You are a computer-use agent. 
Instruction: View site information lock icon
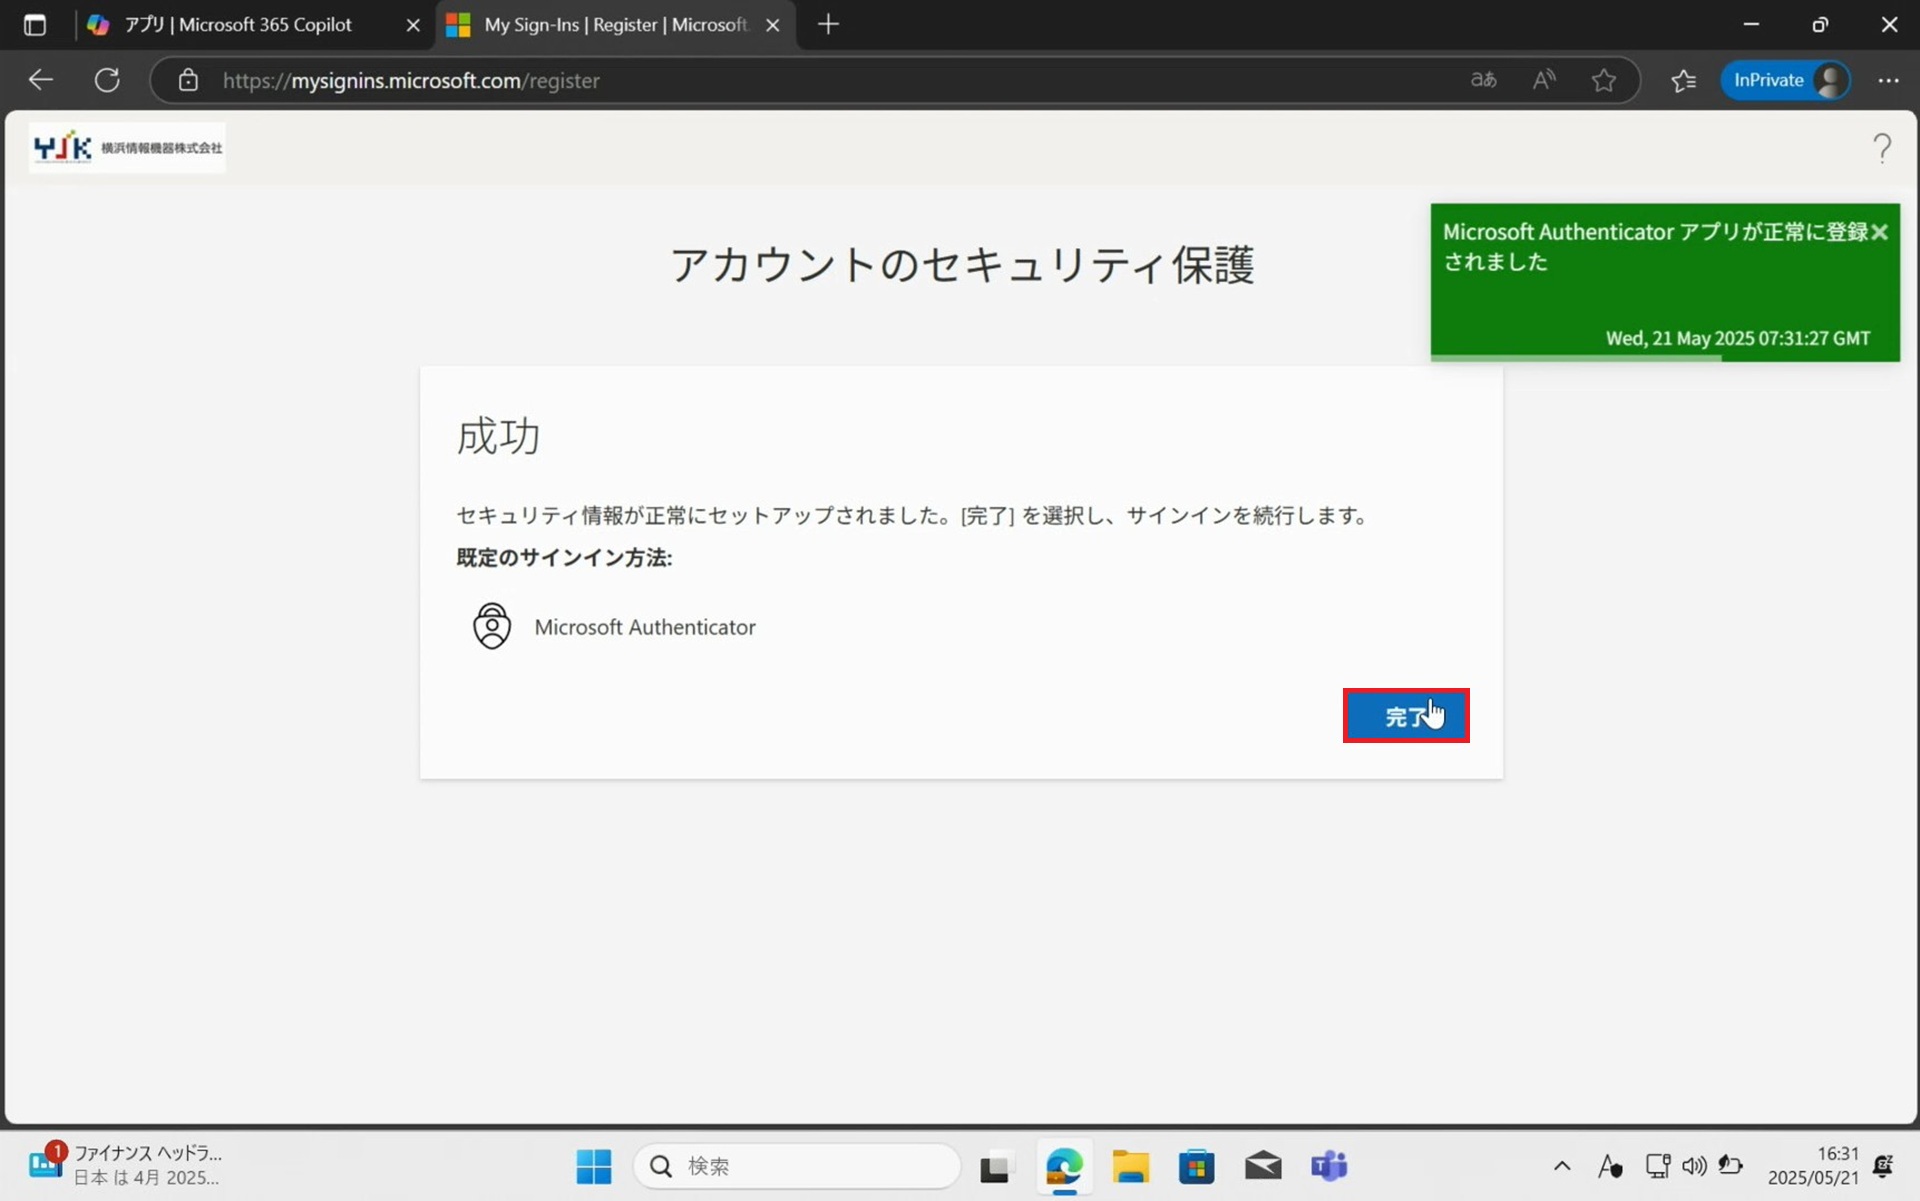188,80
